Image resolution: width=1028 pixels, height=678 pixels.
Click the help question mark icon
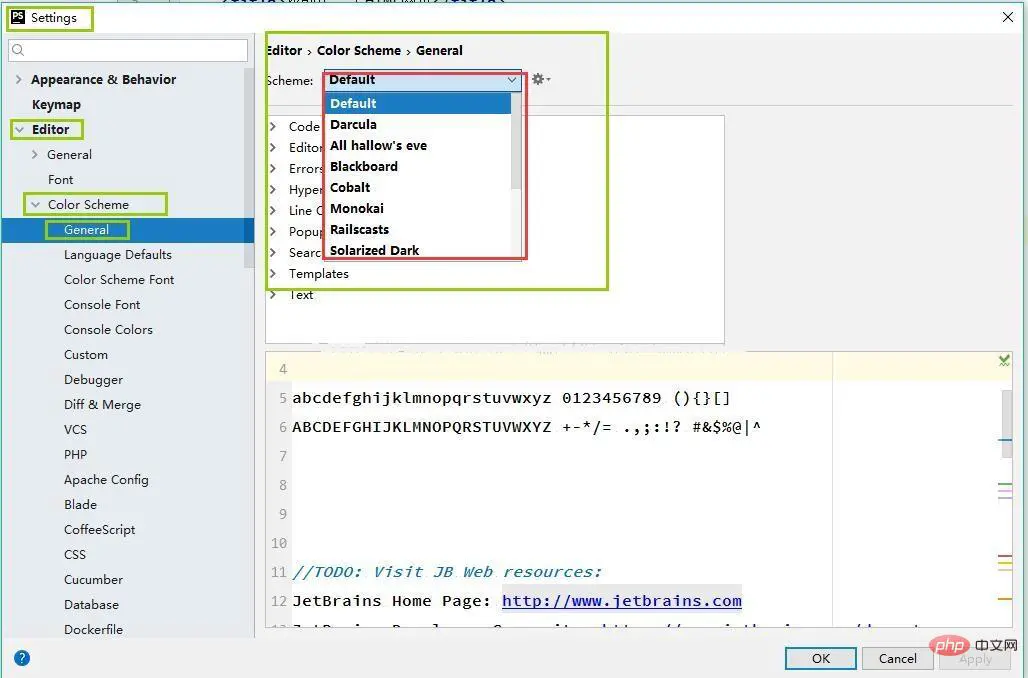click(22, 658)
